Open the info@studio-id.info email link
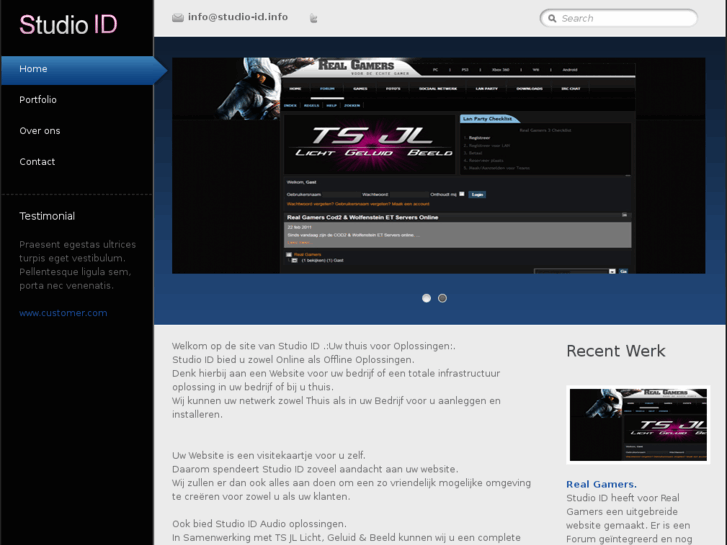 (x=238, y=17)
